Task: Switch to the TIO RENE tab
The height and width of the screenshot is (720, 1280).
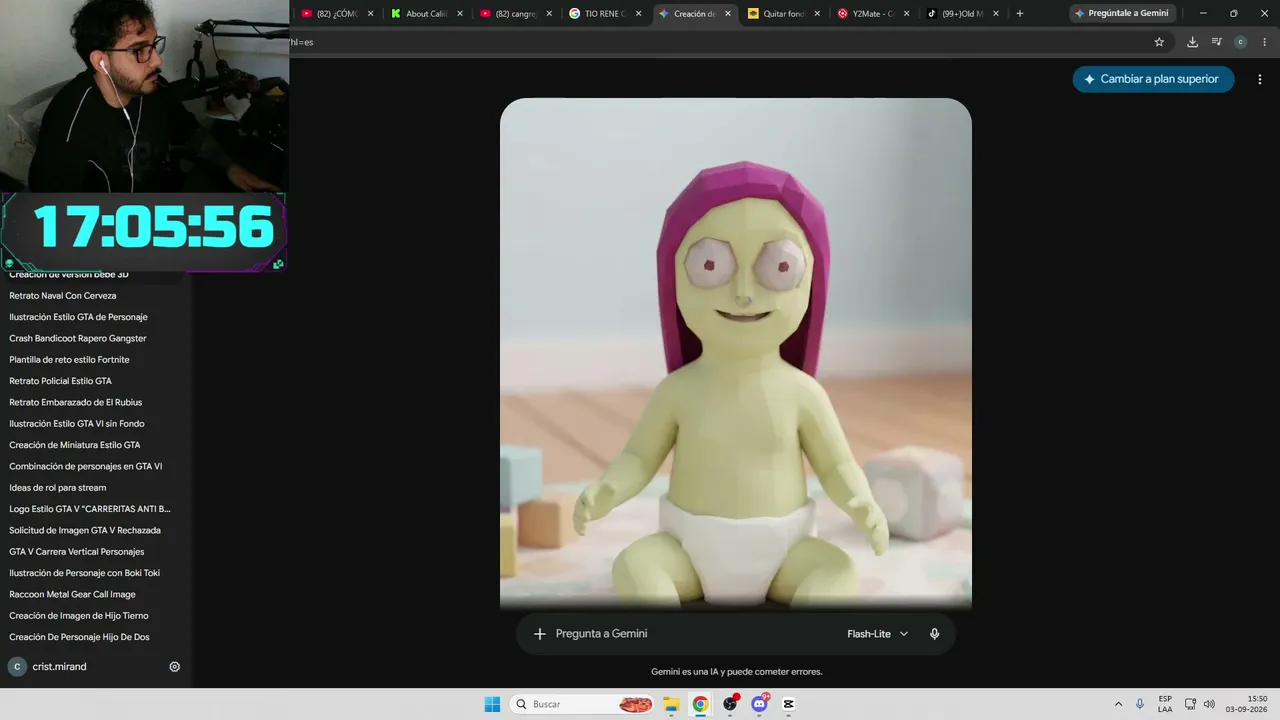Action: 598,14
